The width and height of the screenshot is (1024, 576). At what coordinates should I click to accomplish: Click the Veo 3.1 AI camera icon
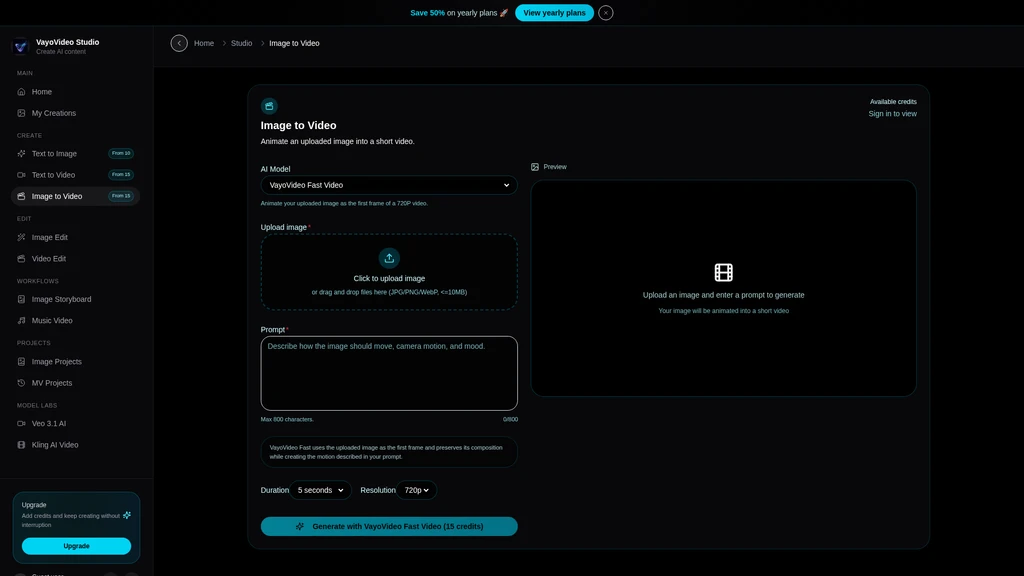pyautogui.click(x=22, y=424)
